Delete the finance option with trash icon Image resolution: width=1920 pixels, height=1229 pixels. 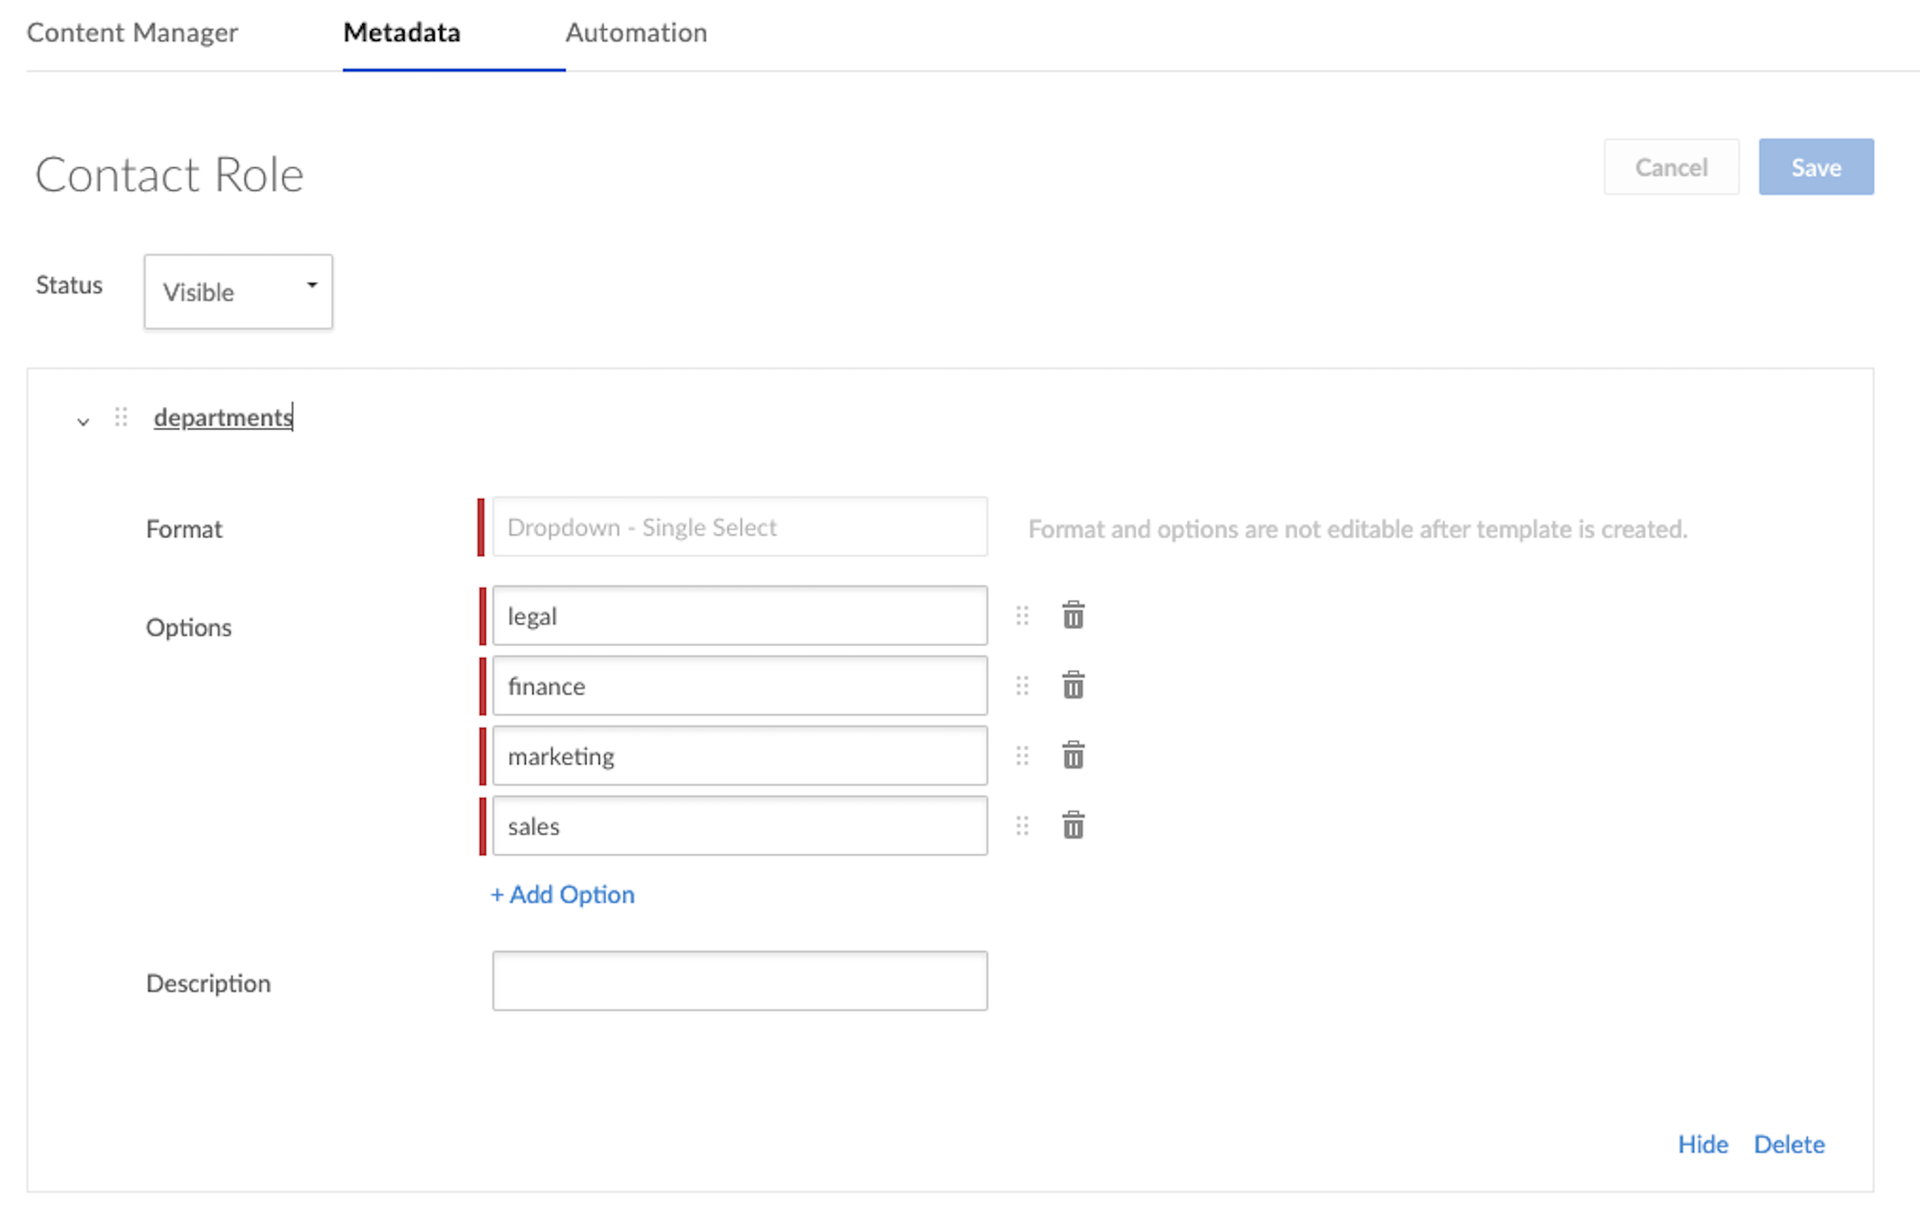point(1073,685)
